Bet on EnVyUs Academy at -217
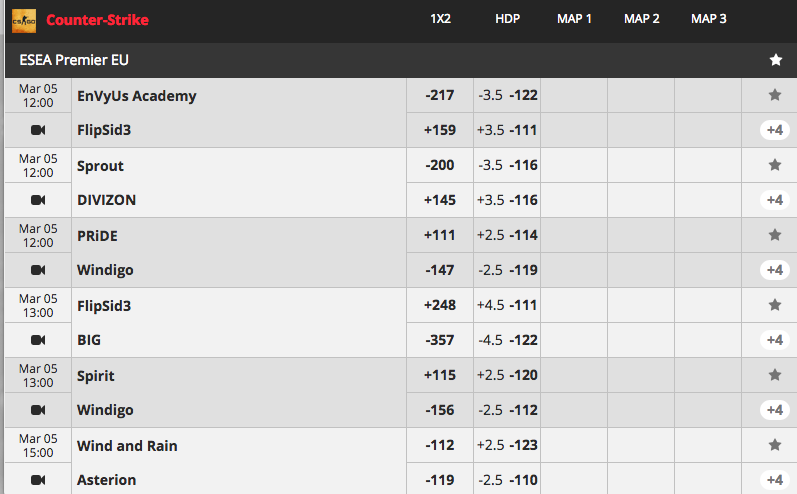Image resolution: width=797 pixels, height=494 pixels. pyautogui.click(x=440, y=95)
